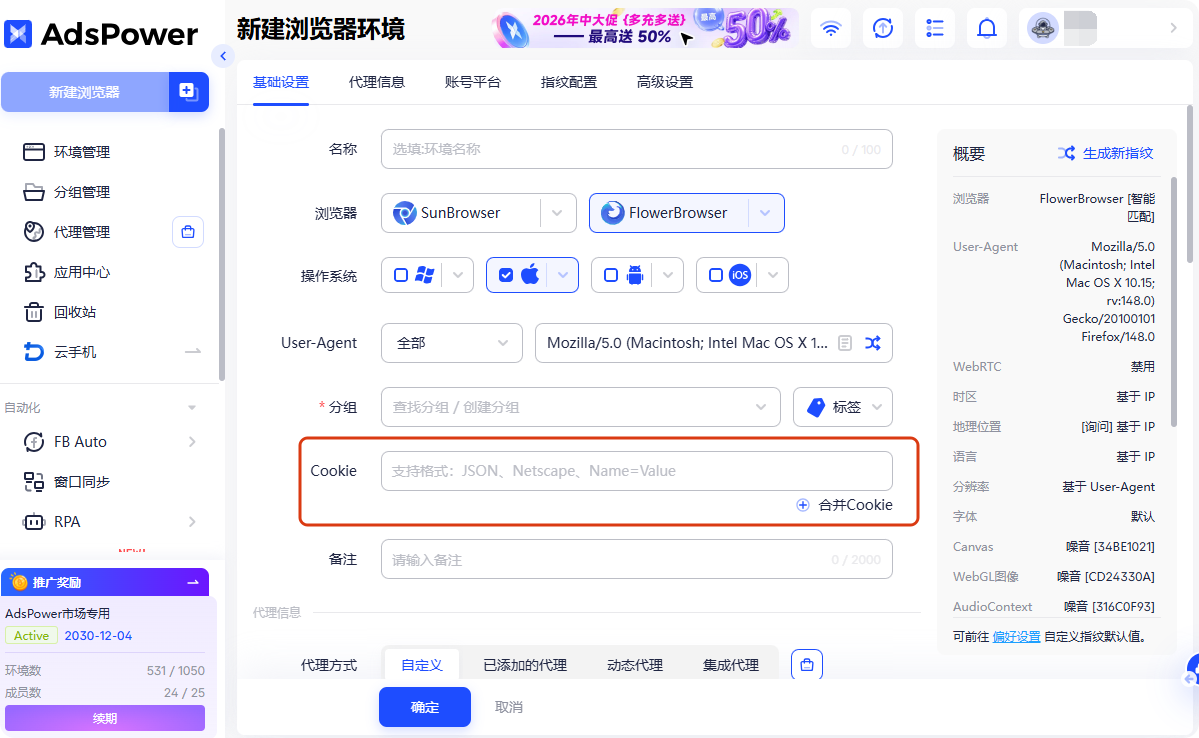
Task: Open the iOS version dropdown
Action: (773, 275)
